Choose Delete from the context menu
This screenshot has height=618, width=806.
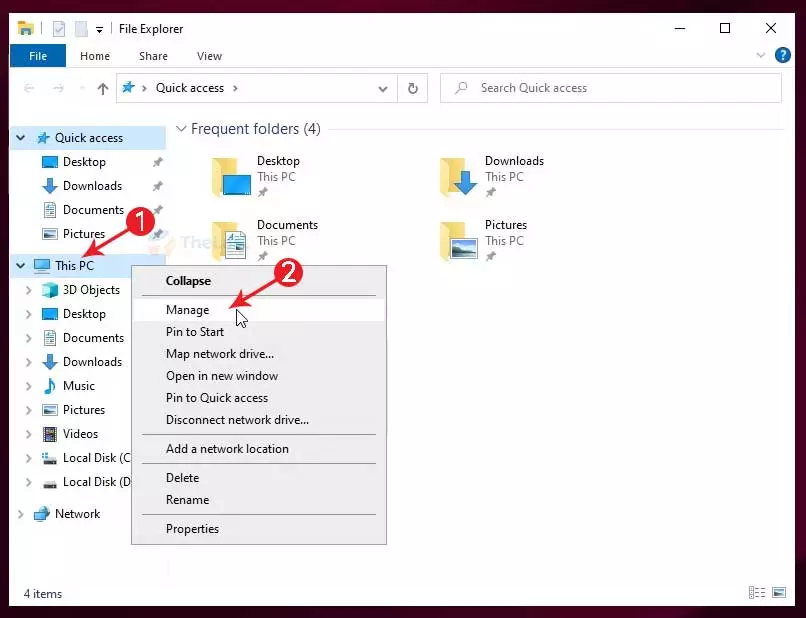[x=259, y=478]
